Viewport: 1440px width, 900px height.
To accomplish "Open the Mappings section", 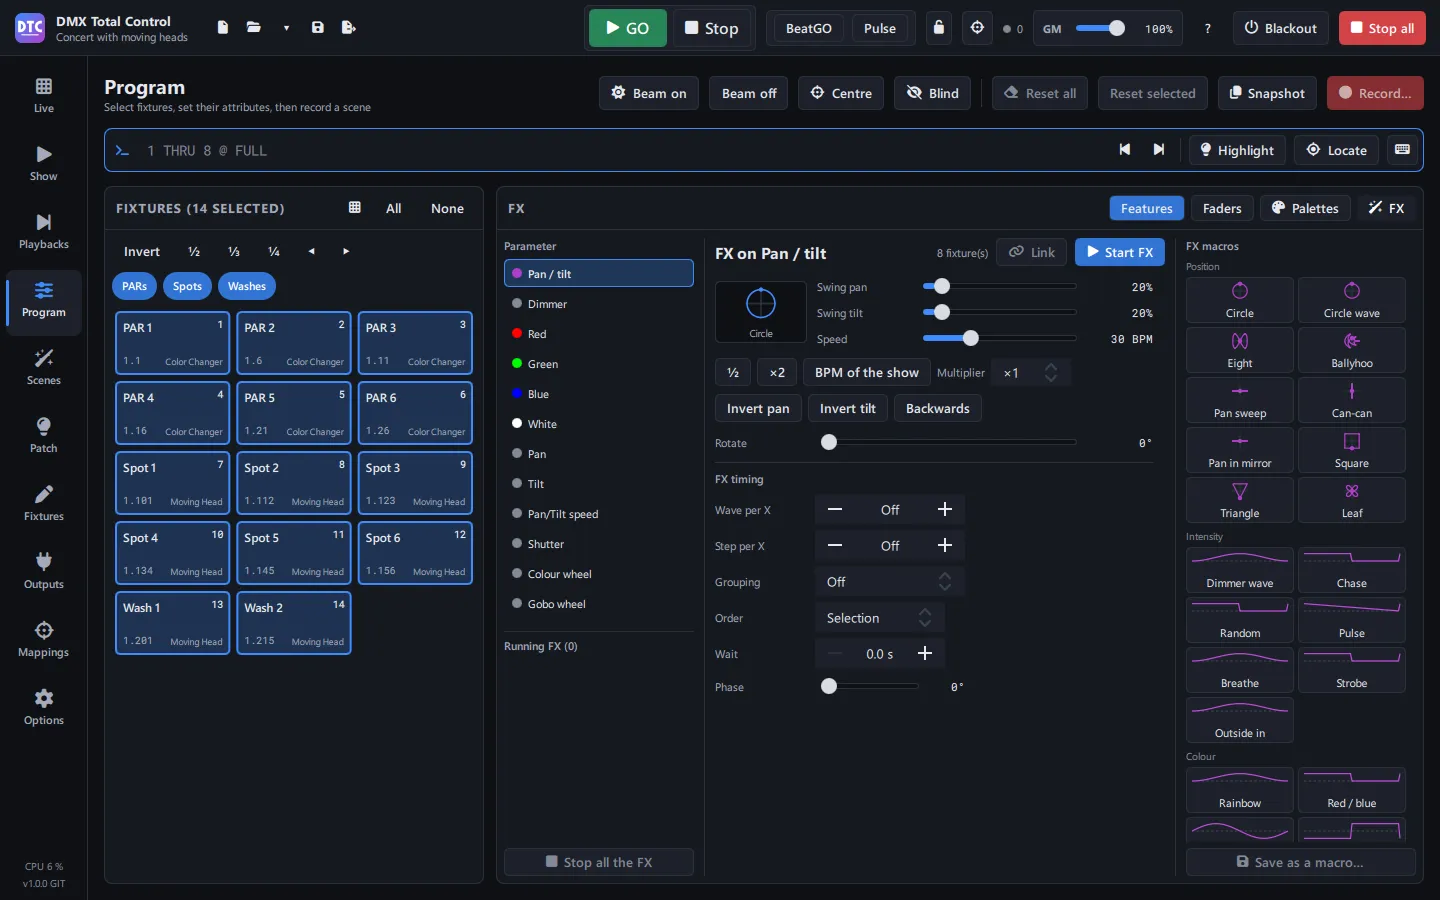I will point(44,640).
